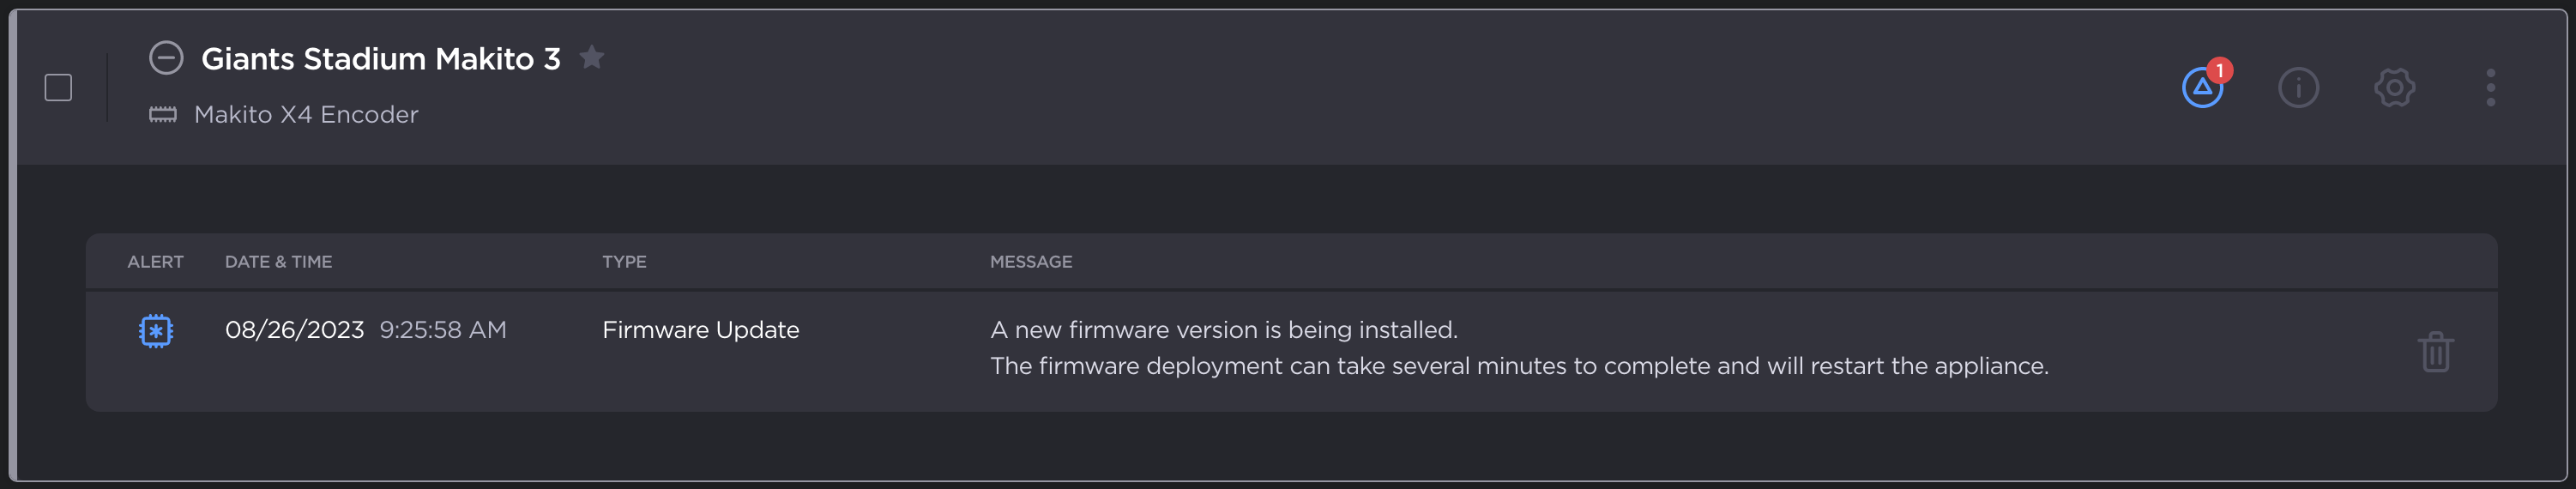2576x489 pixels.
Task: Open the device settings gear icon
Action: click(x=2394, y=88)
